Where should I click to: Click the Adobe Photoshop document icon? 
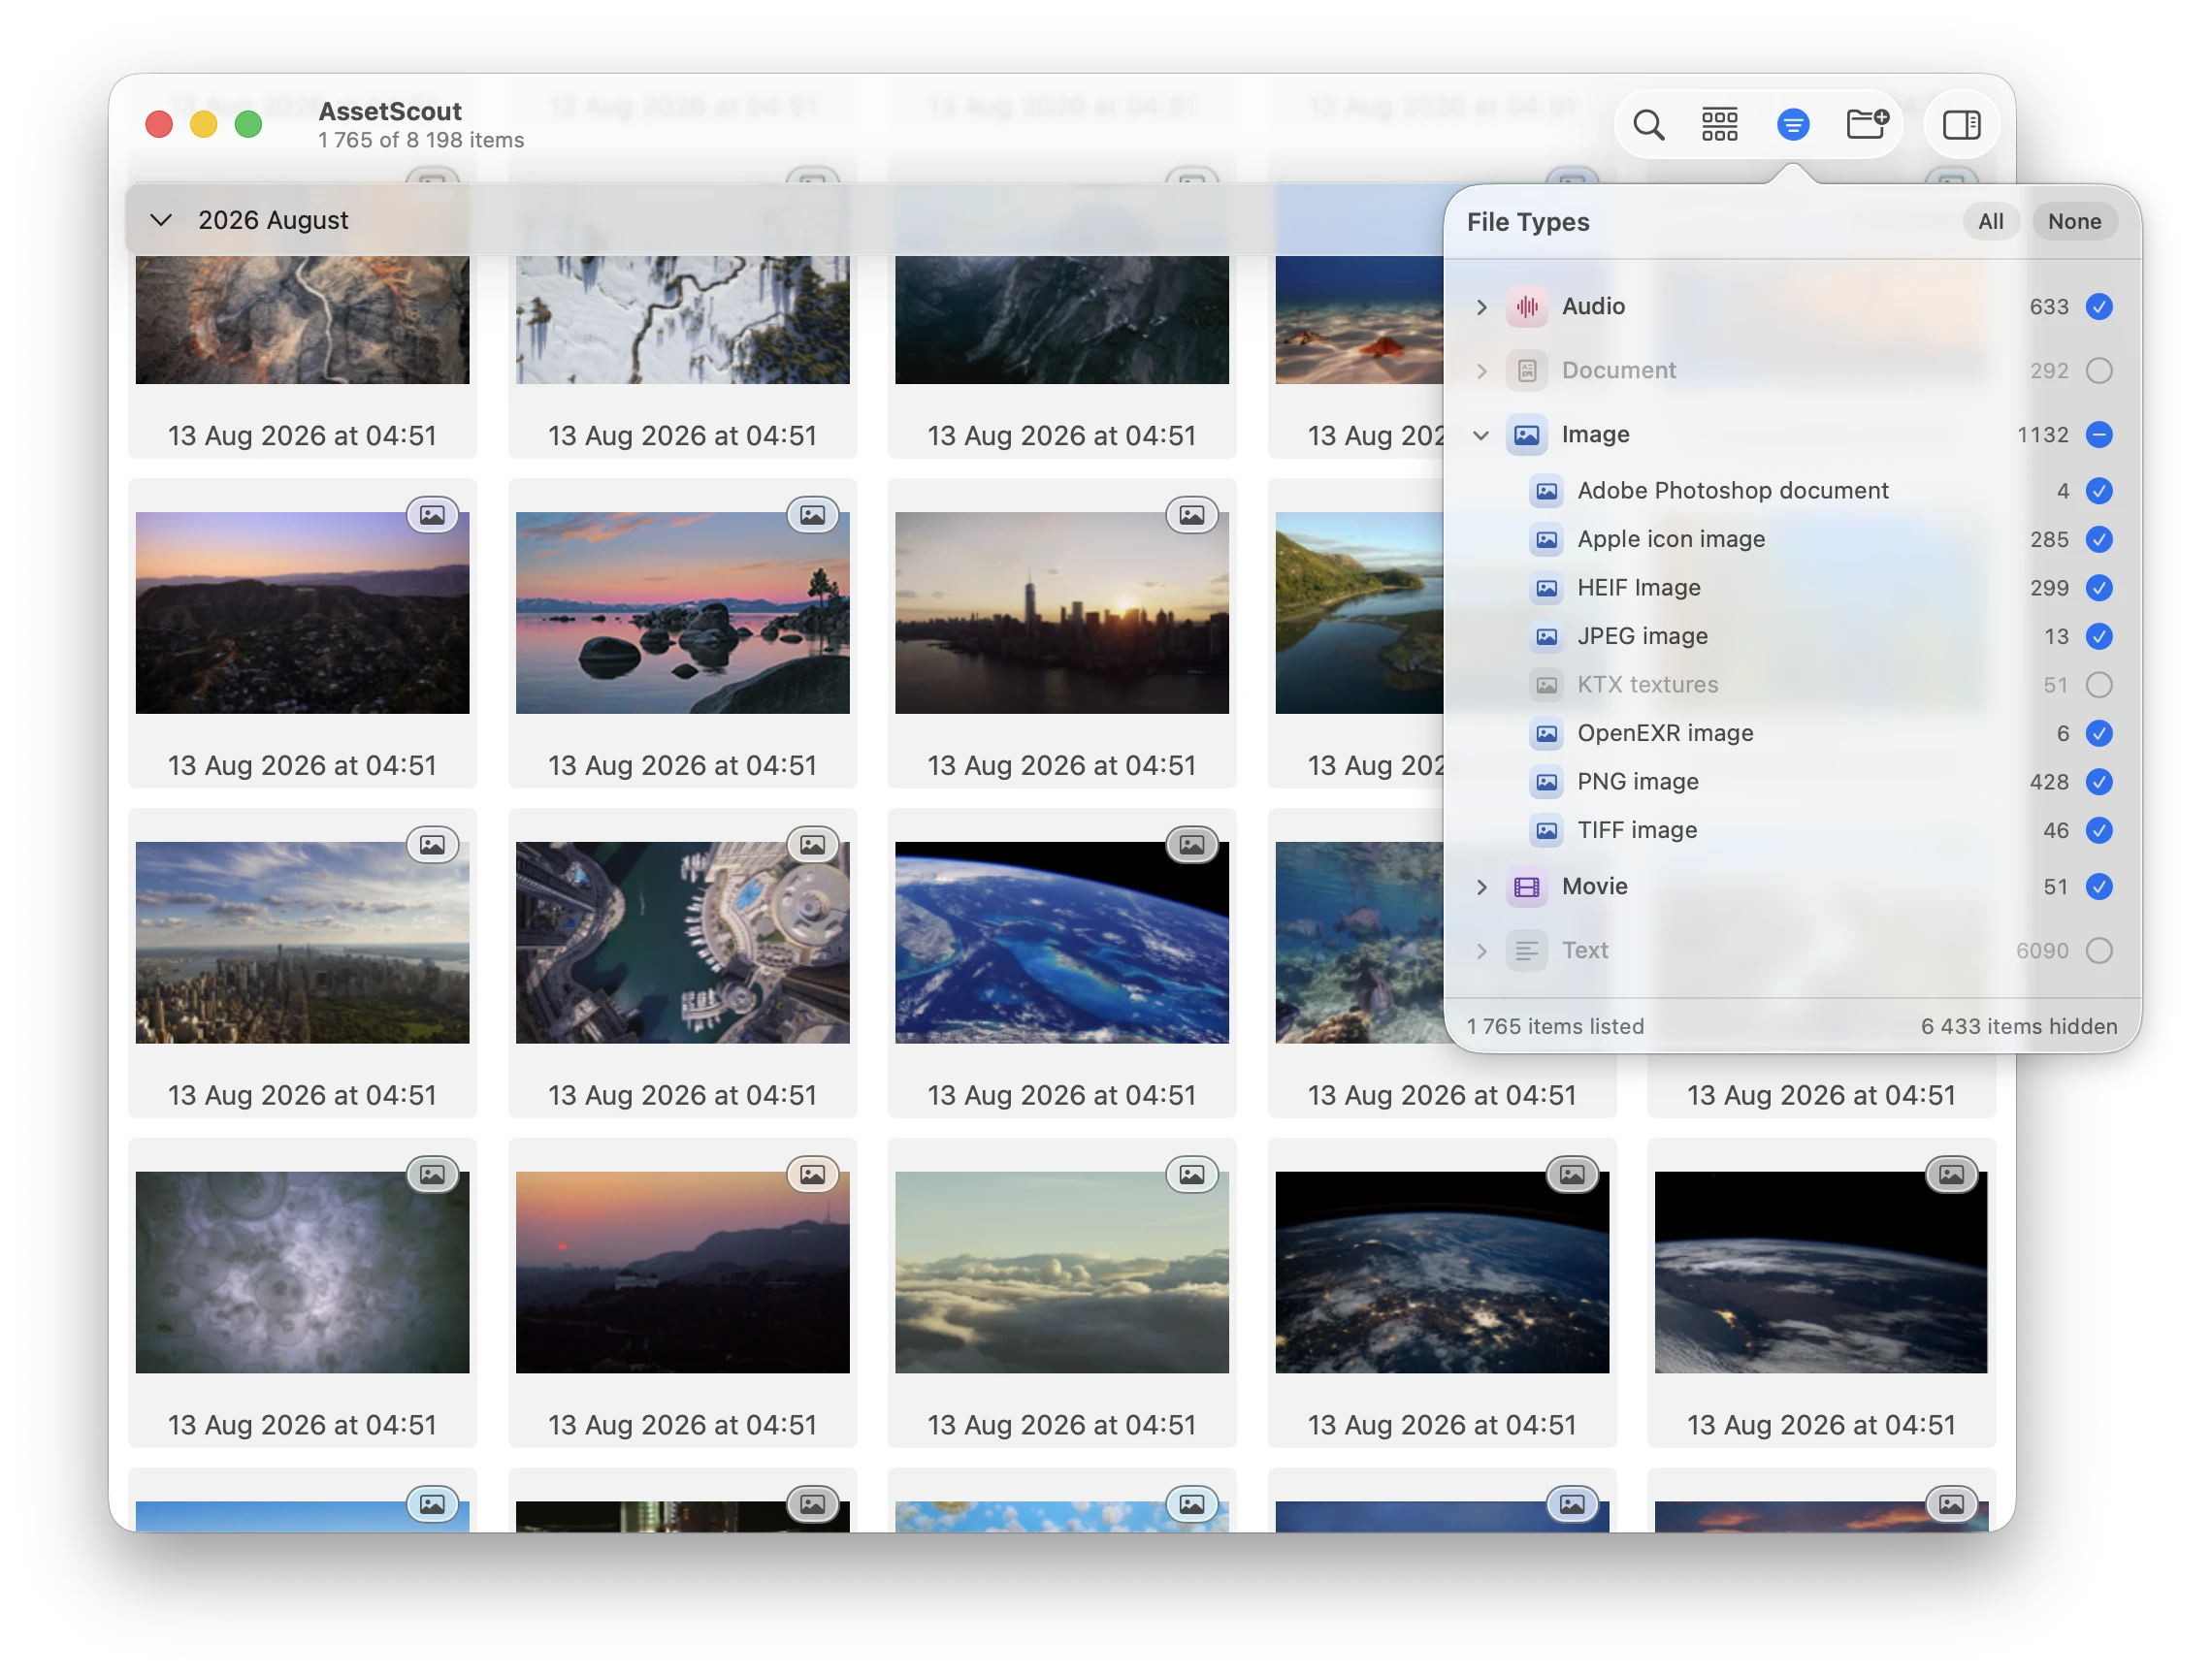pos(1547,491)
